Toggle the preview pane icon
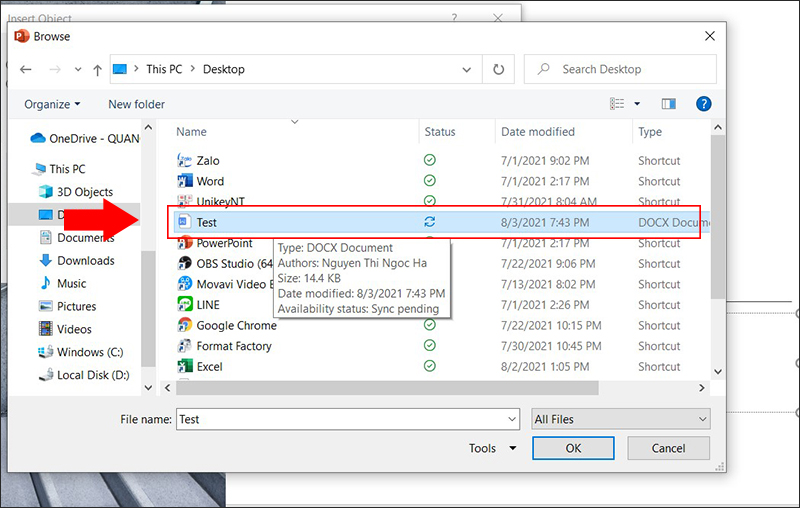 tap(669, 104)
